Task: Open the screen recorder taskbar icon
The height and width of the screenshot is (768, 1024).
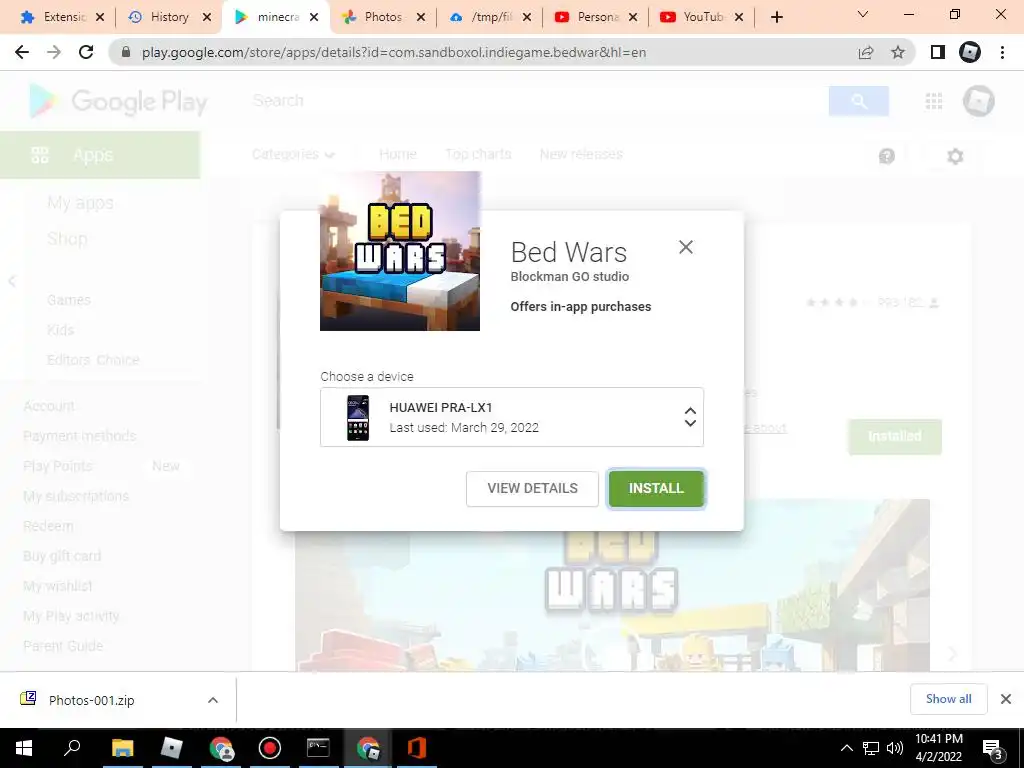Action: tap(270, 748)
